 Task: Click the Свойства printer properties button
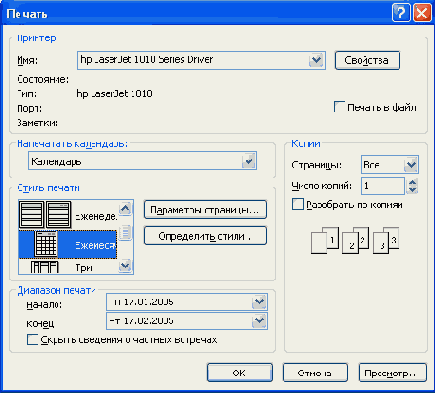(x=367, y=60)
